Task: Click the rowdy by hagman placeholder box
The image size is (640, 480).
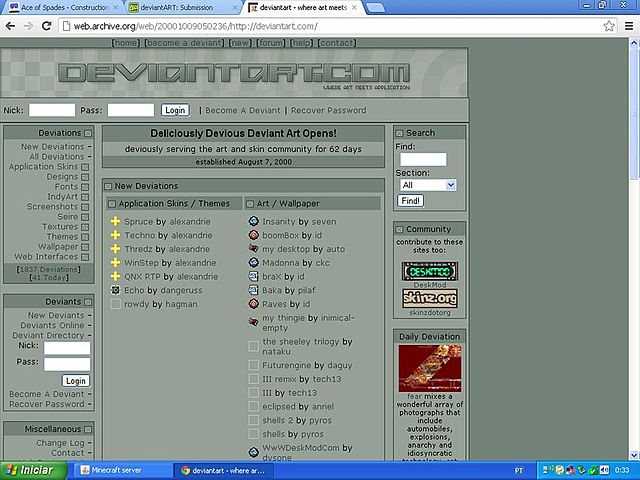Action: click(x=116, y=304)
